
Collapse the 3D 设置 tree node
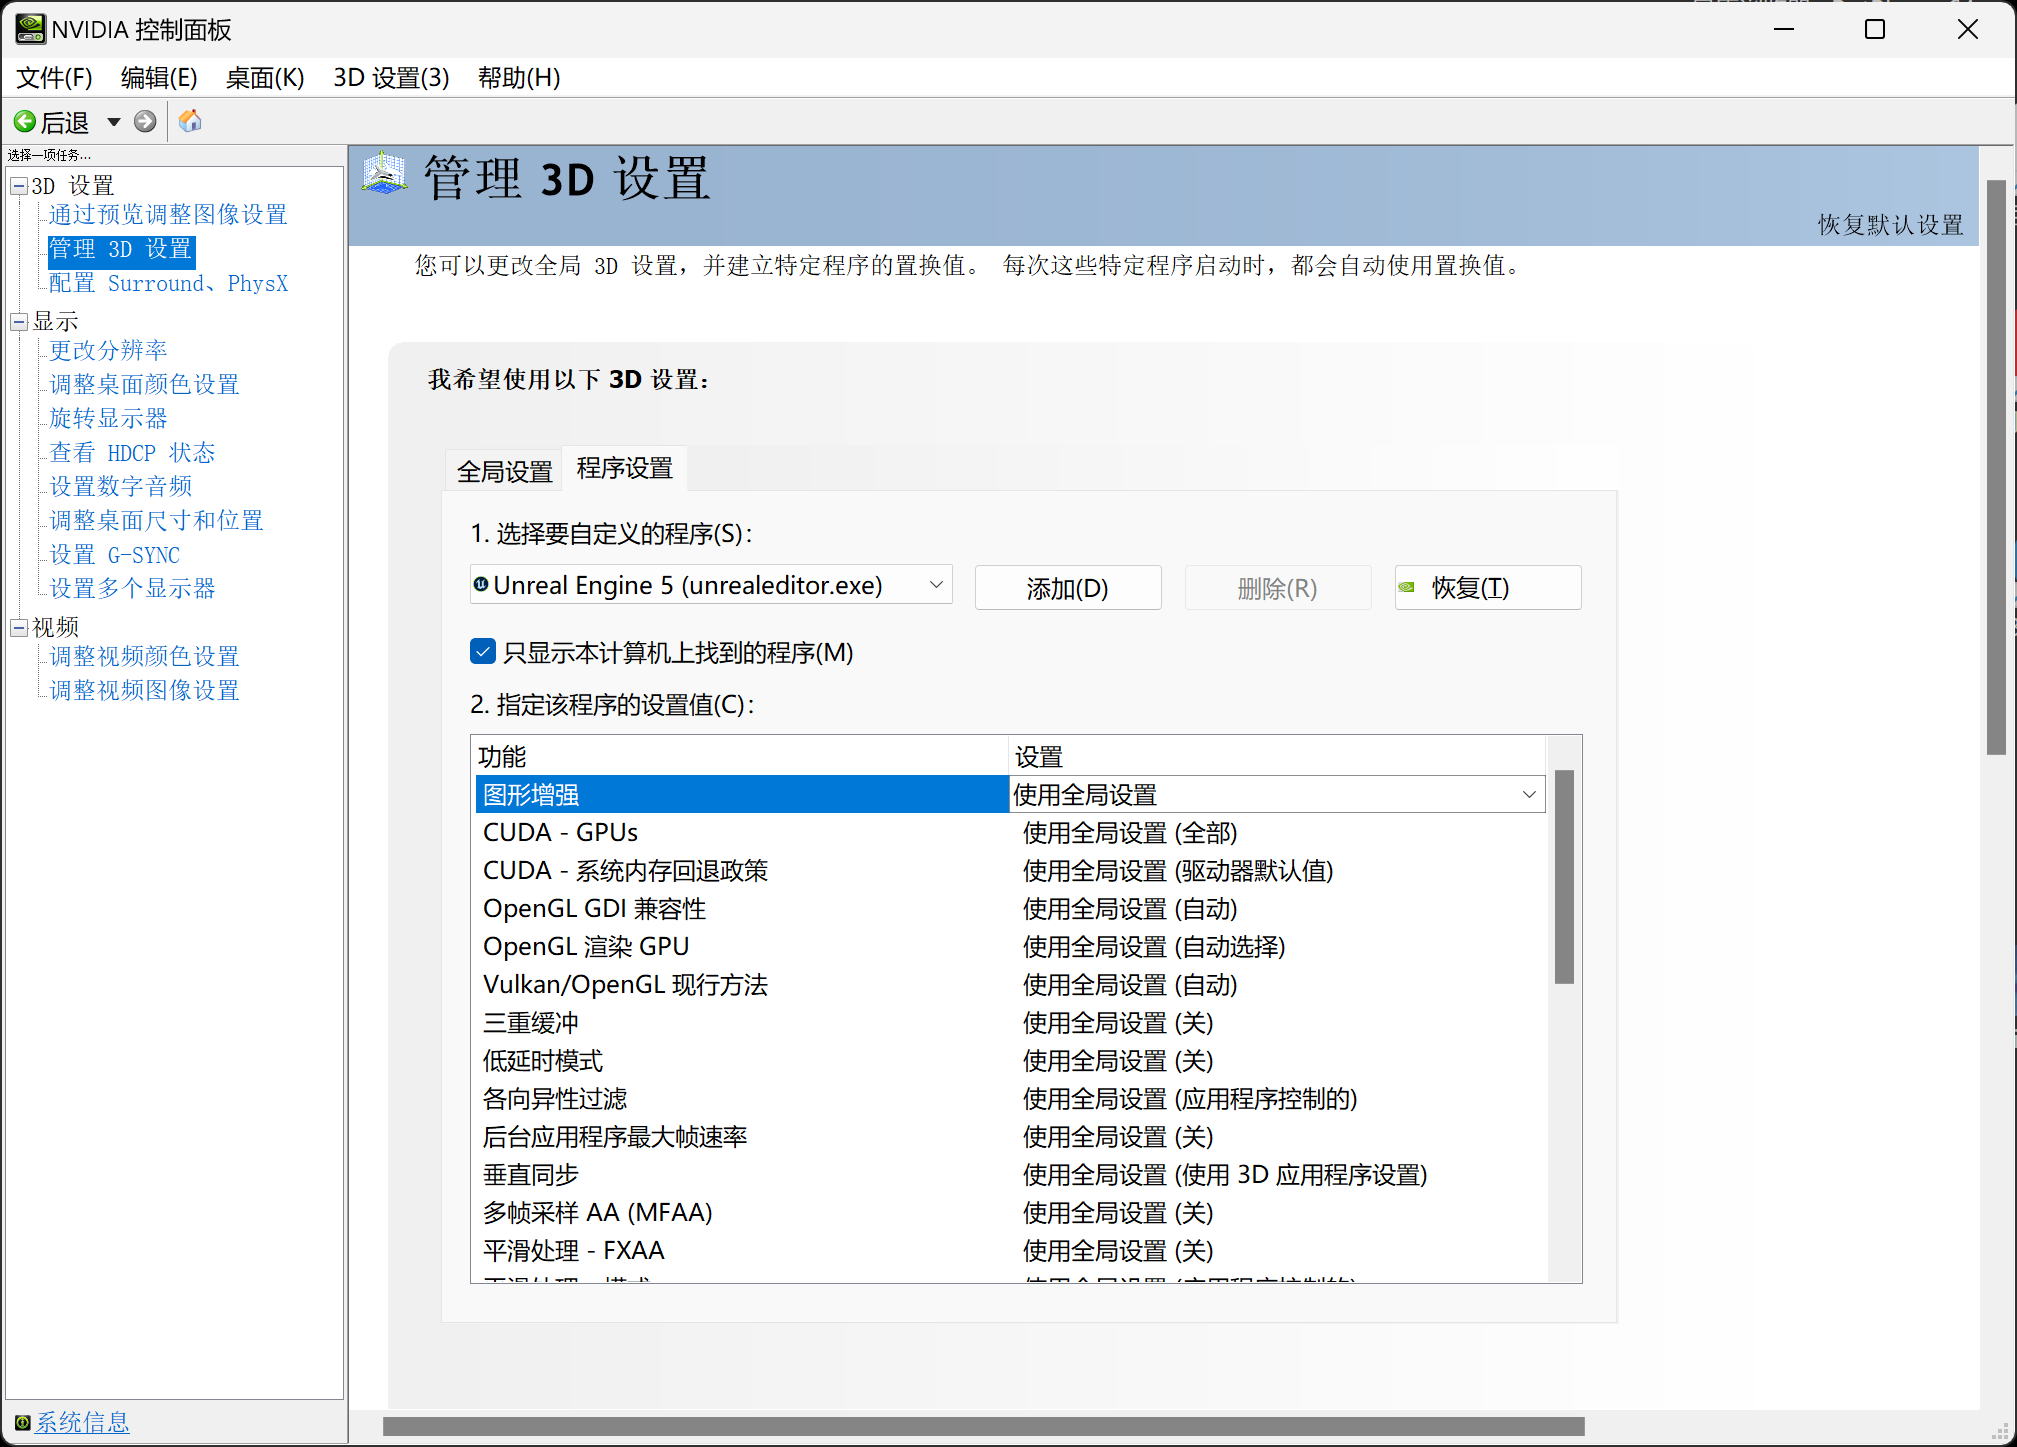tap(18, 186)
